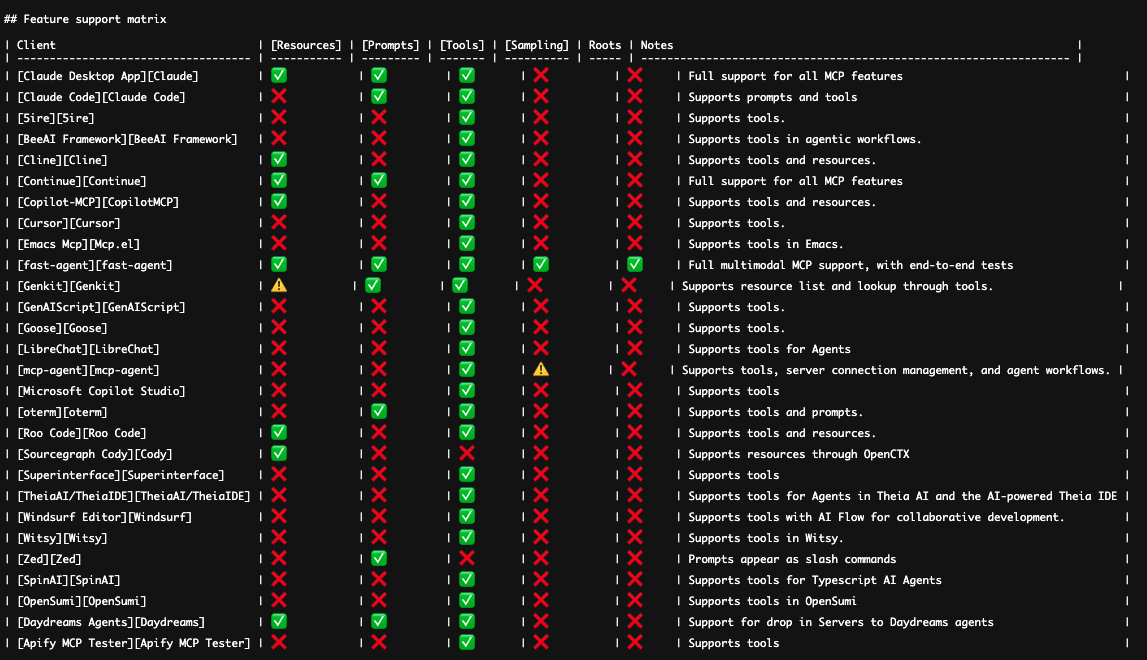This screenshot has width=1147, height=660.
Task: Click the Tools checkmark in the Cursor row
Action: [x=467, y=222]
